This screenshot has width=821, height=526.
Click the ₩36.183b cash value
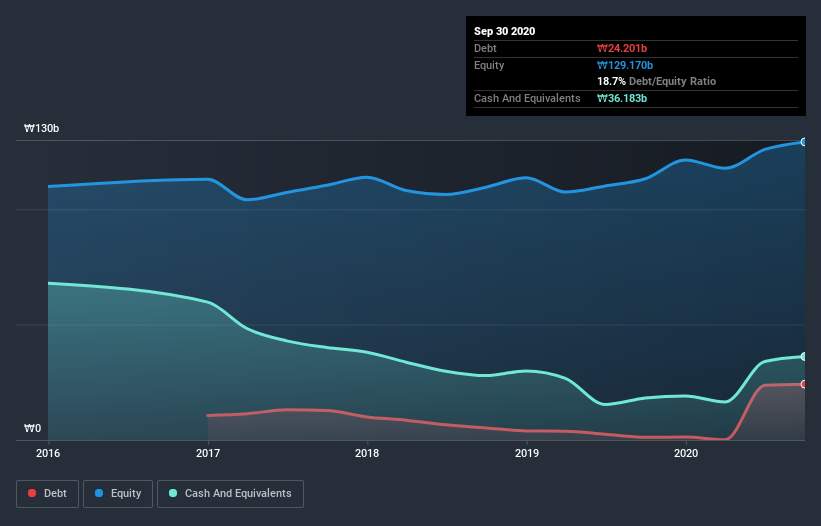(622, 98)
